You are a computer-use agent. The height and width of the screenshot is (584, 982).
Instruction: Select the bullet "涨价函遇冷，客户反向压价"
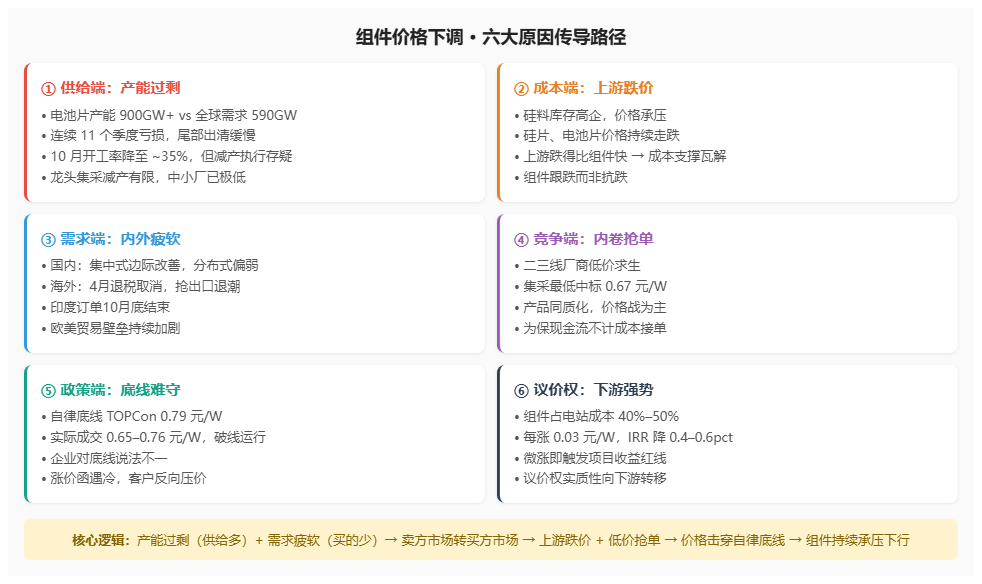[124, 478]
